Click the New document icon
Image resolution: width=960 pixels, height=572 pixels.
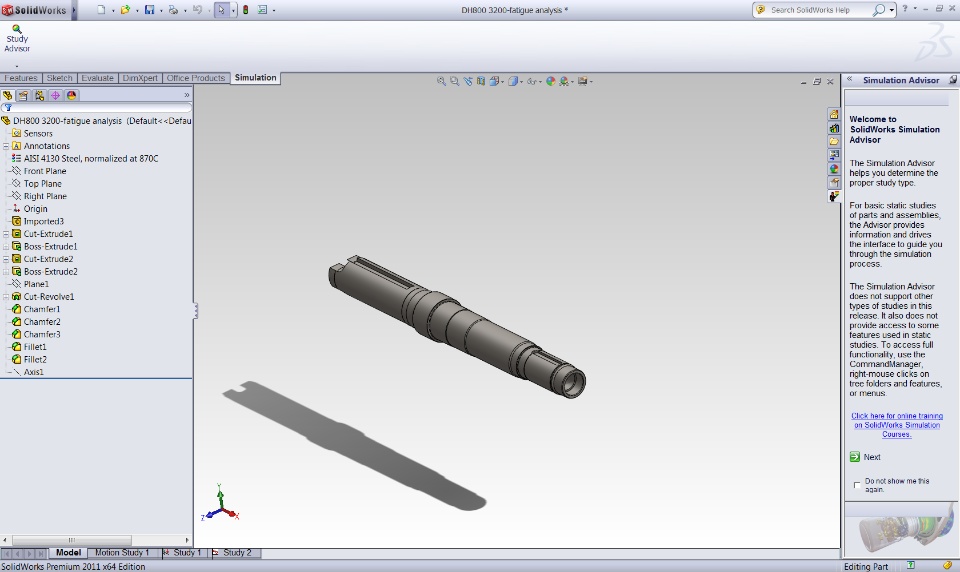click(102, 10)
